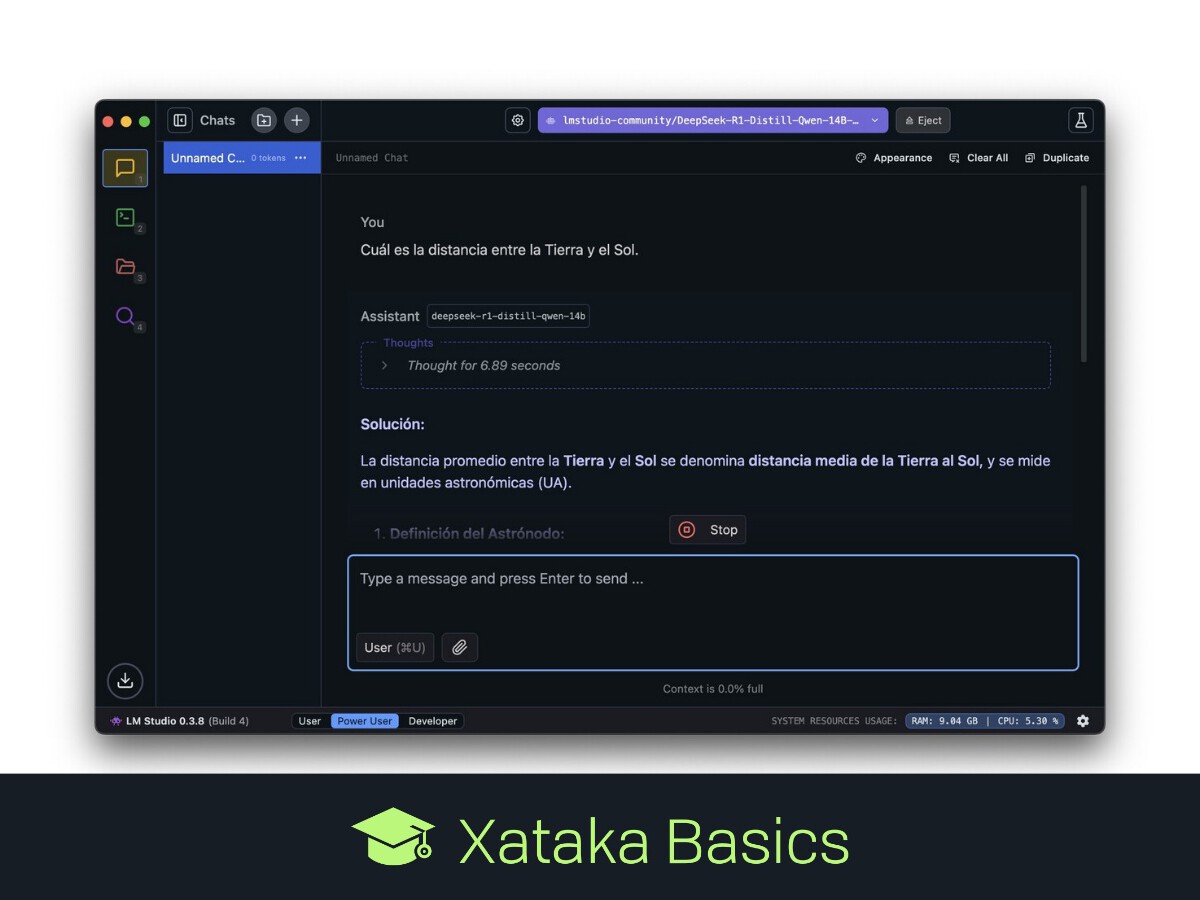Open the flask experimental settings icon
The height and width of the screenshot is (900, 1200).
[x=1080, y=120]
